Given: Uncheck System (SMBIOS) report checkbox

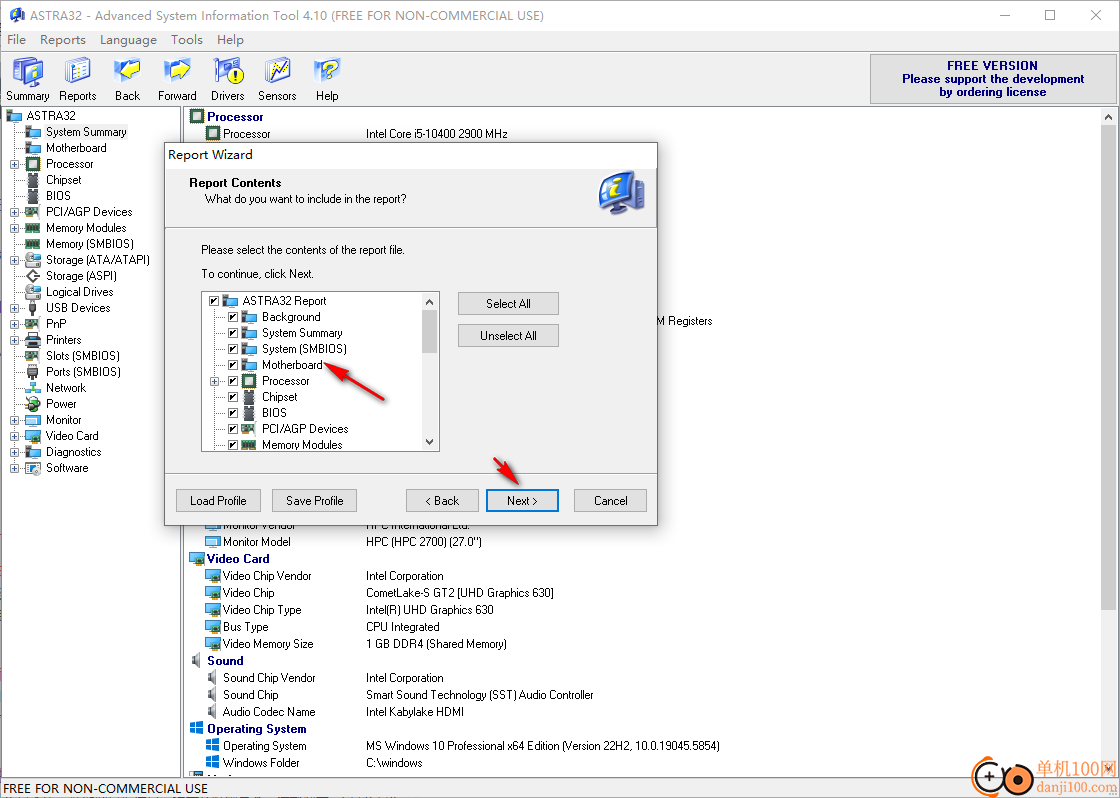Looking at the screenshot, I should click(x=233, y=349).
